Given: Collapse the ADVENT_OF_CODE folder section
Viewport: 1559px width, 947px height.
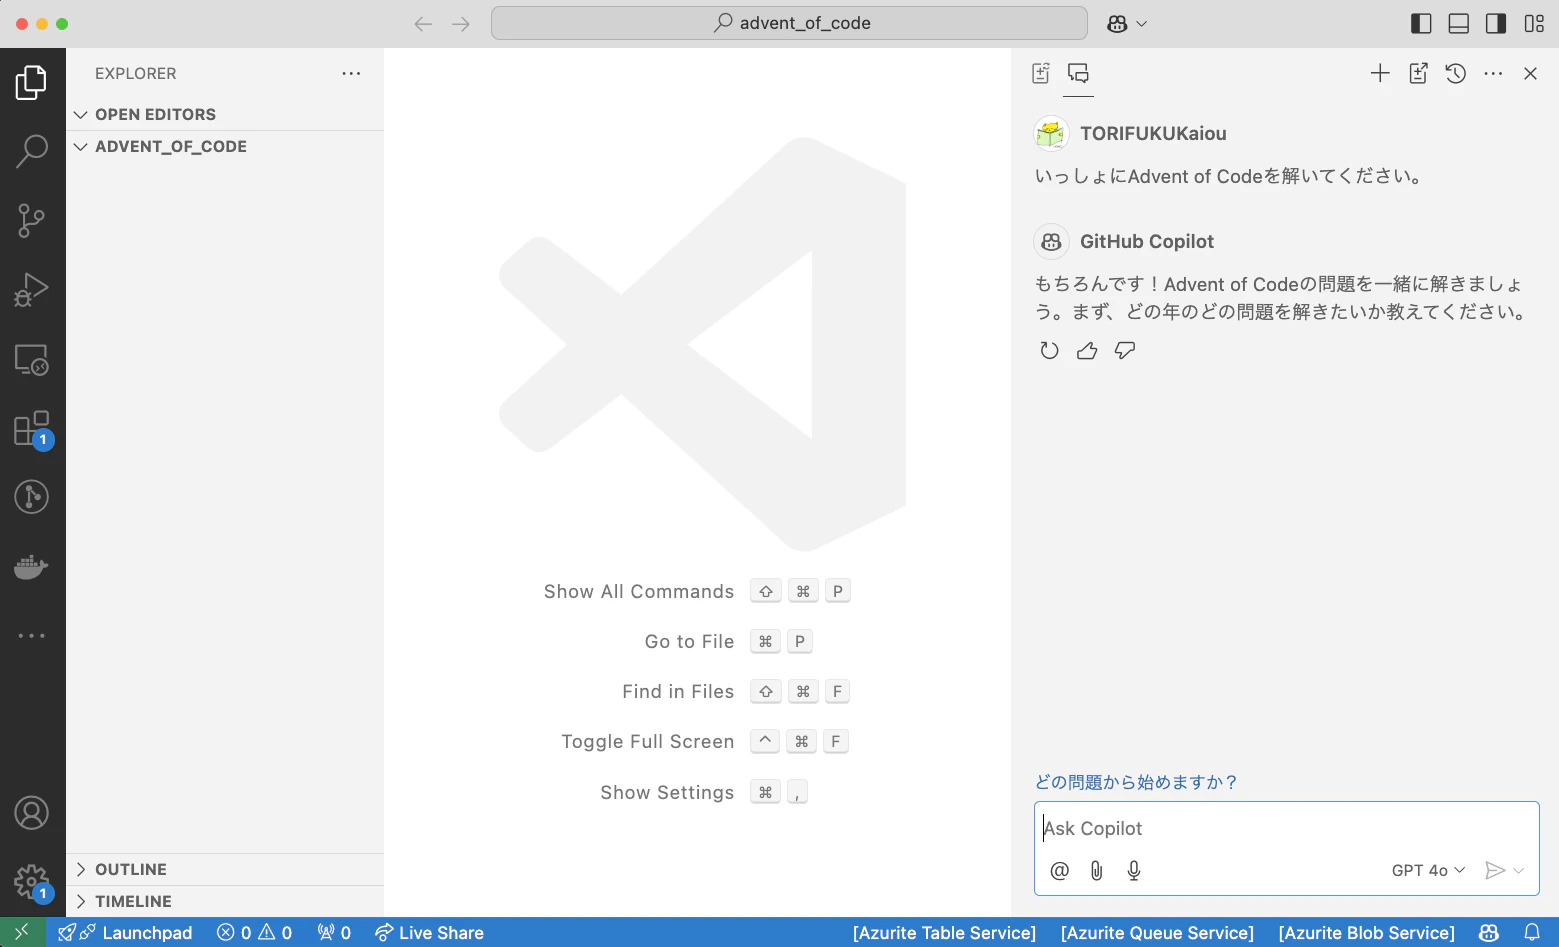Looking at the screenshot, I should pos(225,146).
